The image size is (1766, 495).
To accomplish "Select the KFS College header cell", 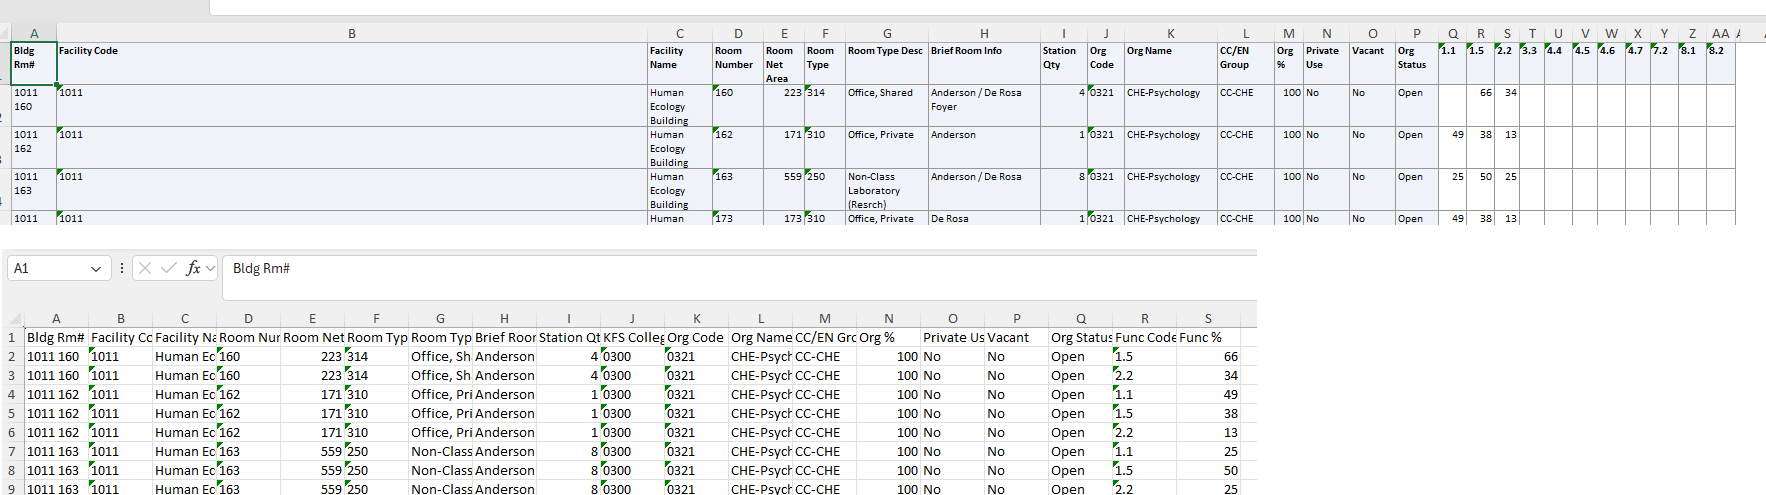I will click(632, 338).
